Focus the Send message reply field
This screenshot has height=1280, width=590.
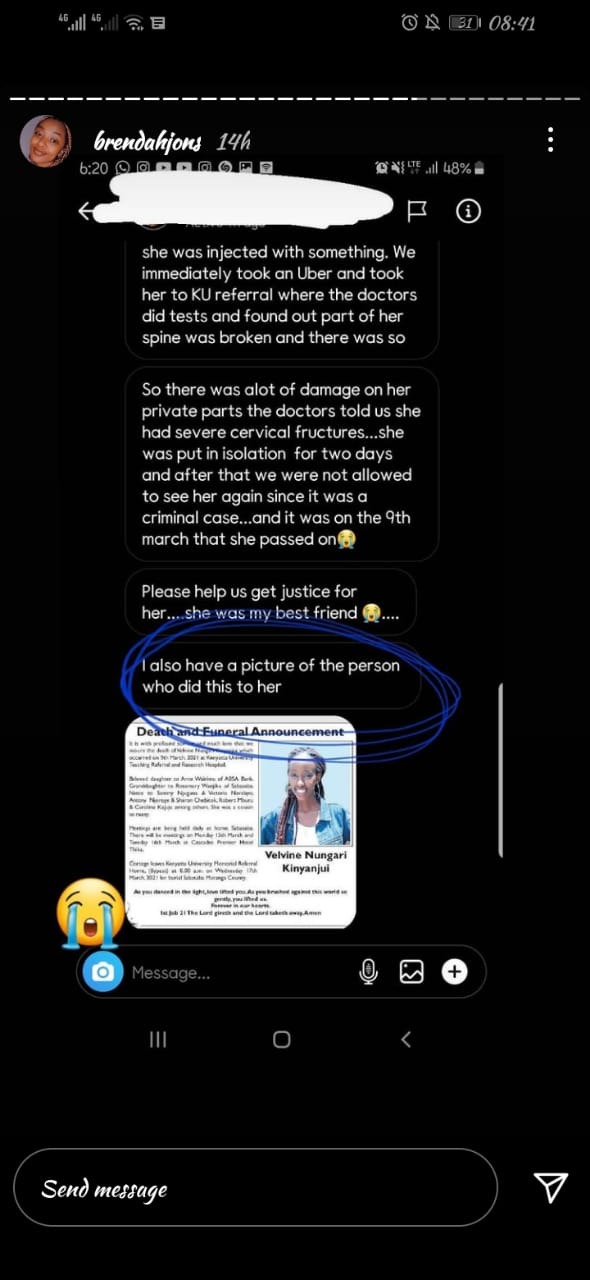point(255,1188)
